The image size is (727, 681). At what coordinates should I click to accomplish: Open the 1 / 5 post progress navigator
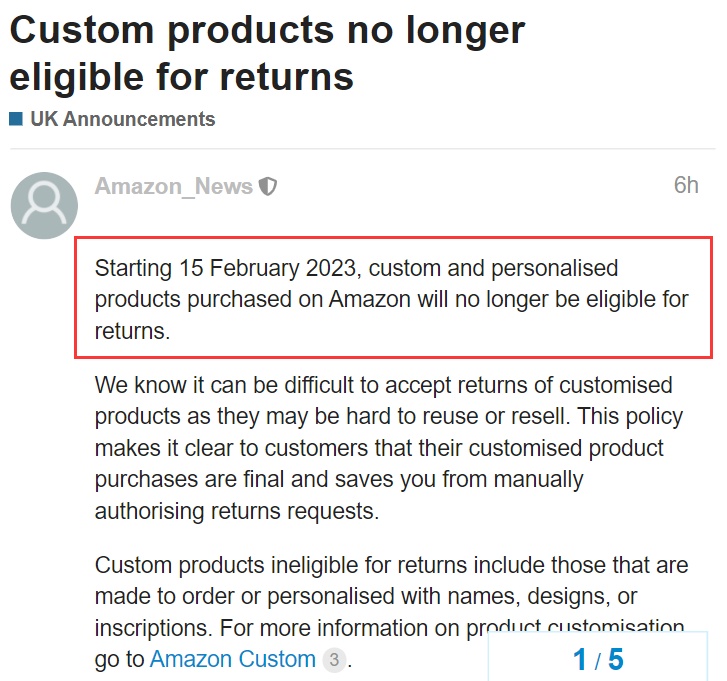(597, 660)
